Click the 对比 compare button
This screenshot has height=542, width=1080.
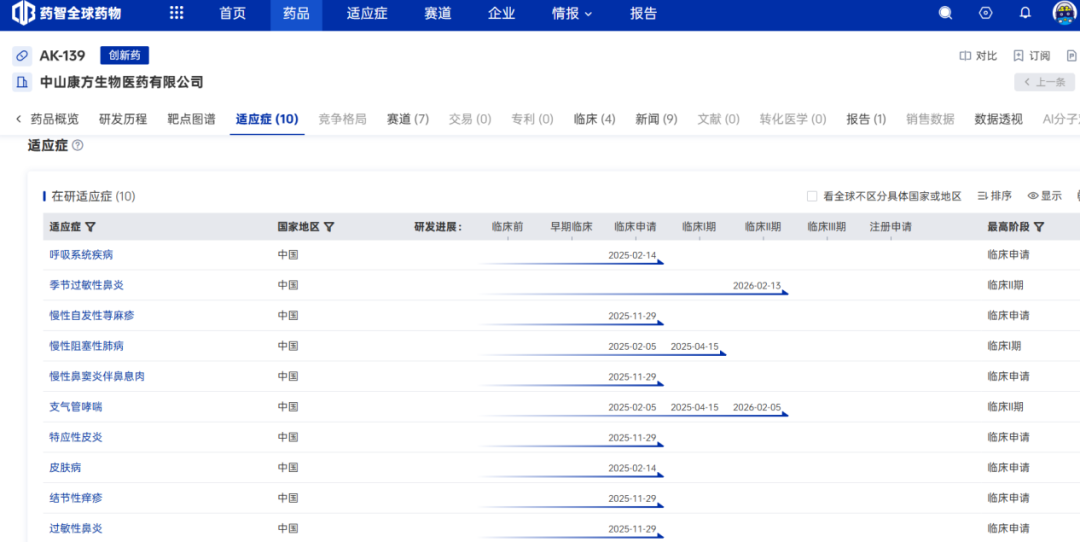[x=978, y=56]
